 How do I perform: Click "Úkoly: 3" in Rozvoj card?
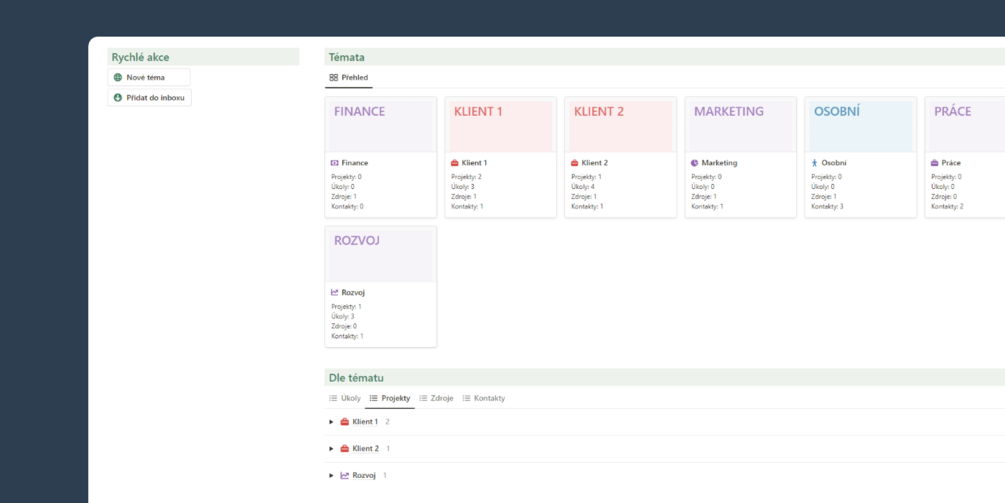[x=343, y=316]
